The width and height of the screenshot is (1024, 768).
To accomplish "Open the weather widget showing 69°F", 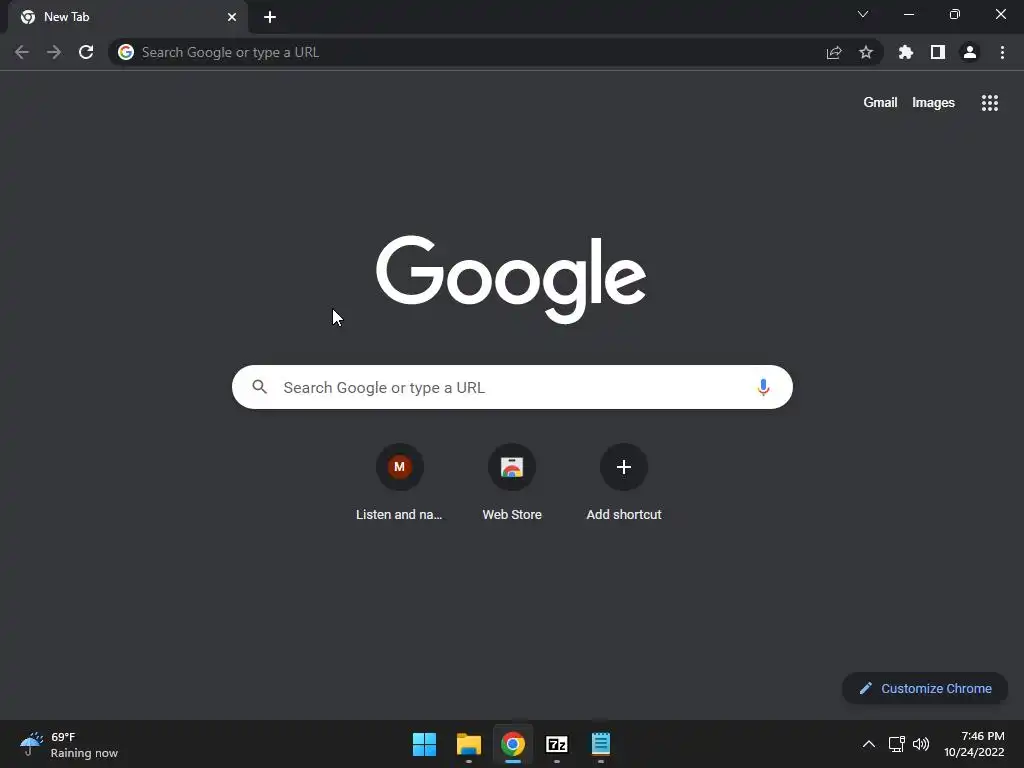I will (x=69, y=744).
